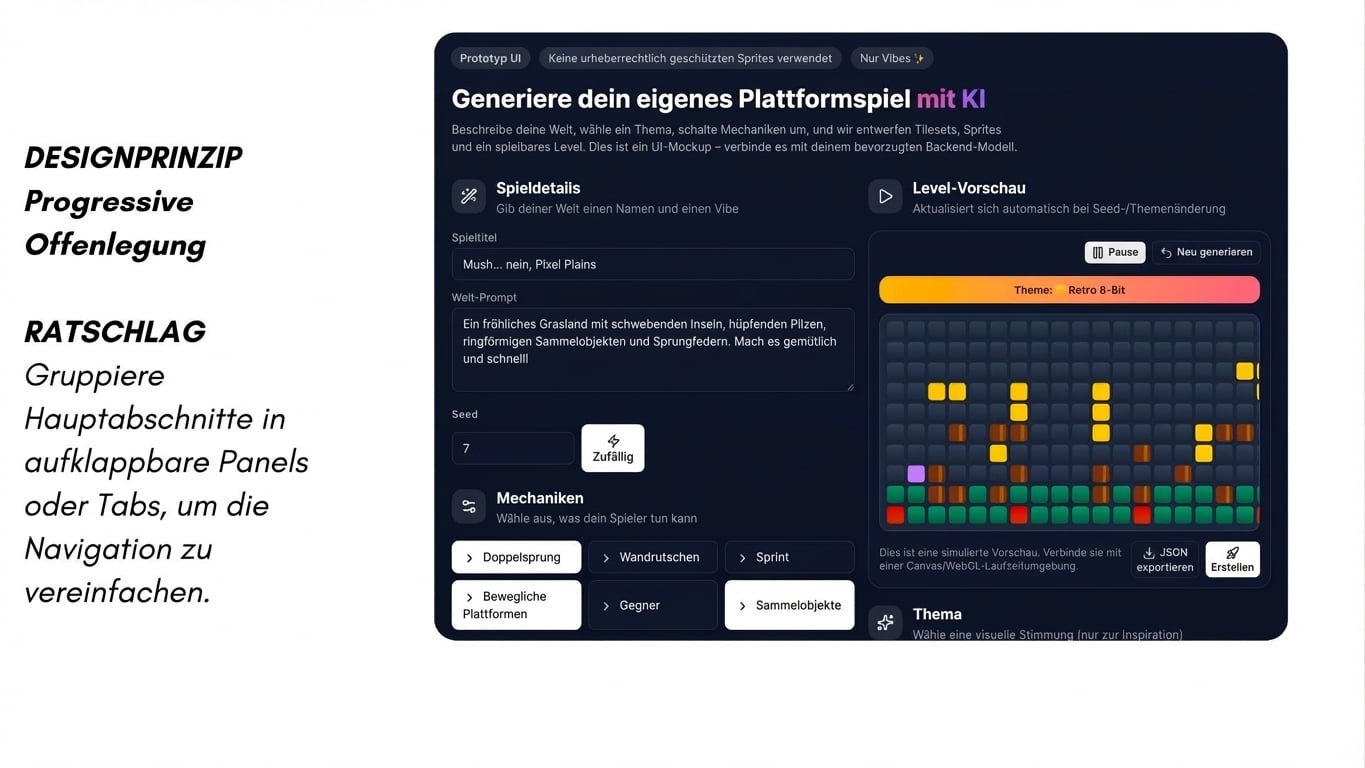Click the Spieltitel input field
The width and height of the screenshot is (1365, 768).
(x=652, y=264)
